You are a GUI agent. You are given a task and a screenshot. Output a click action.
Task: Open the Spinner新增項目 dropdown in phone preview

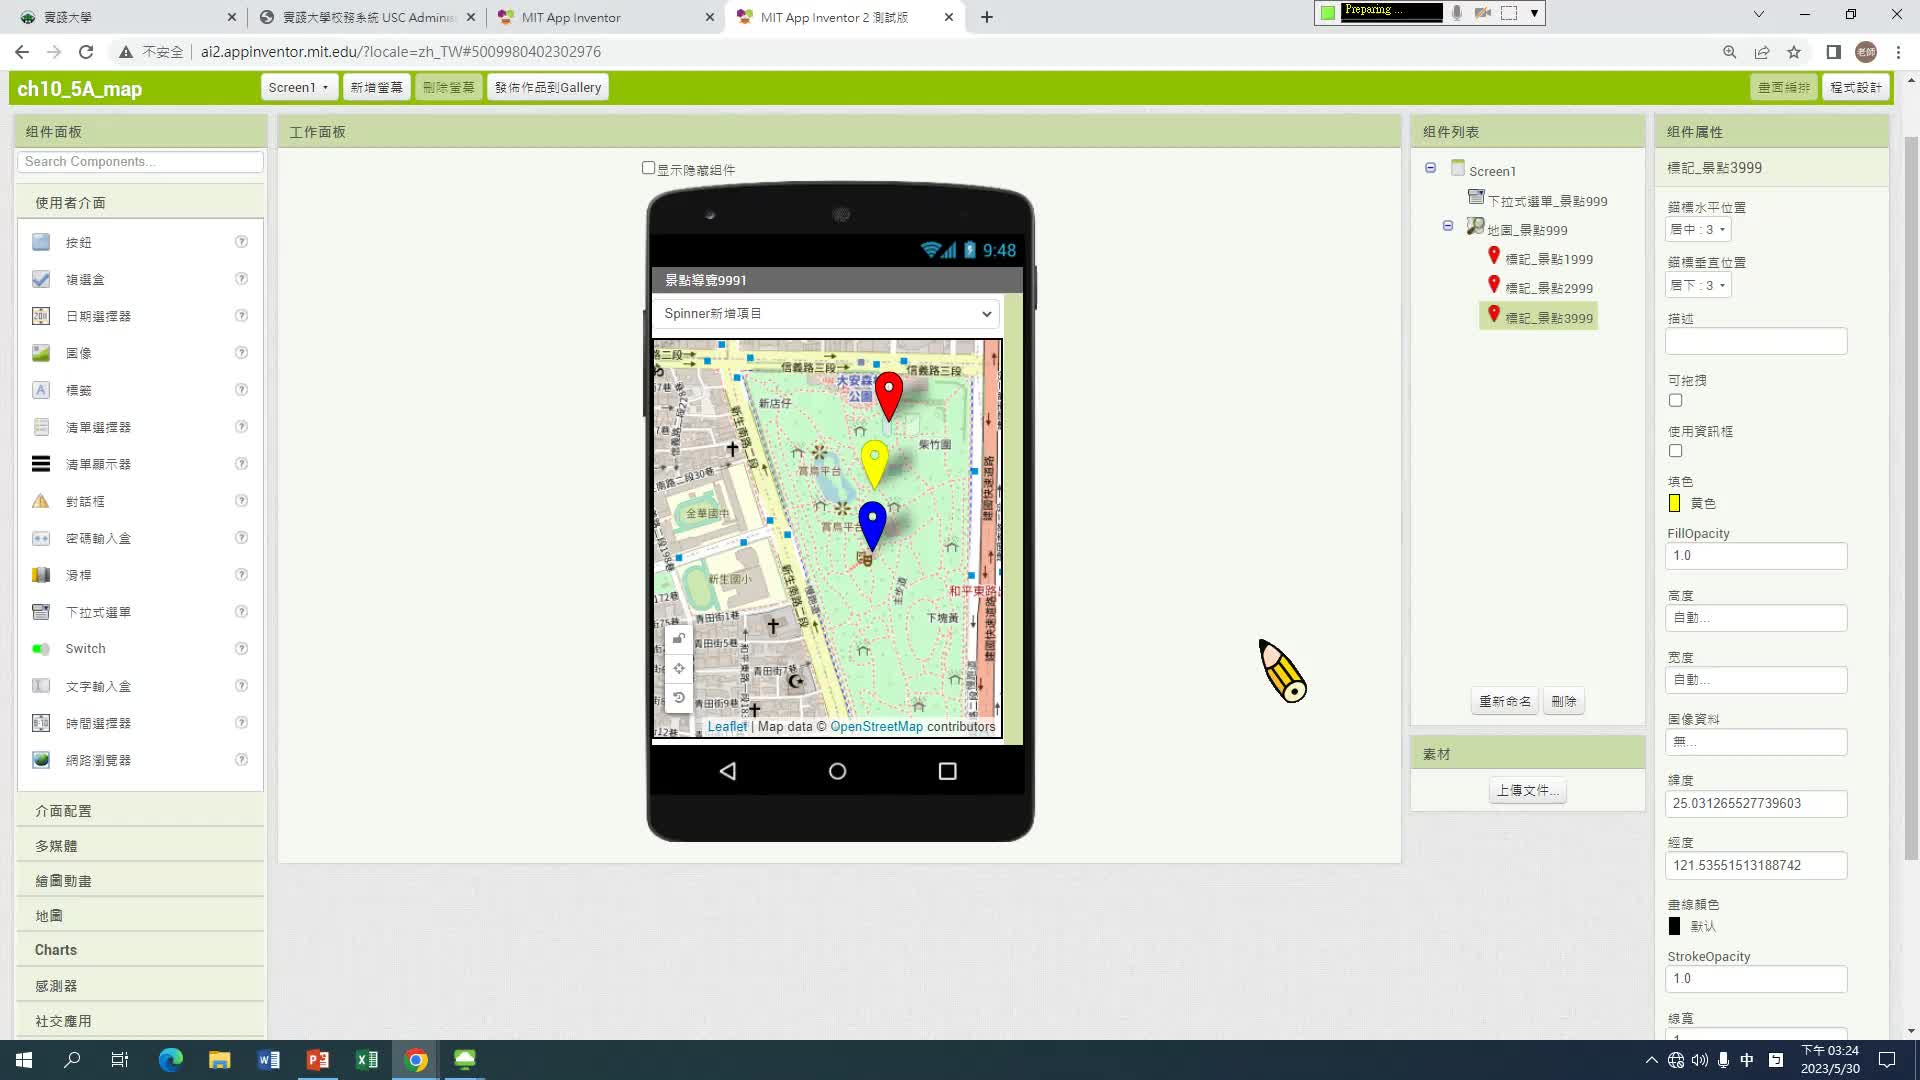click(826, 314)
